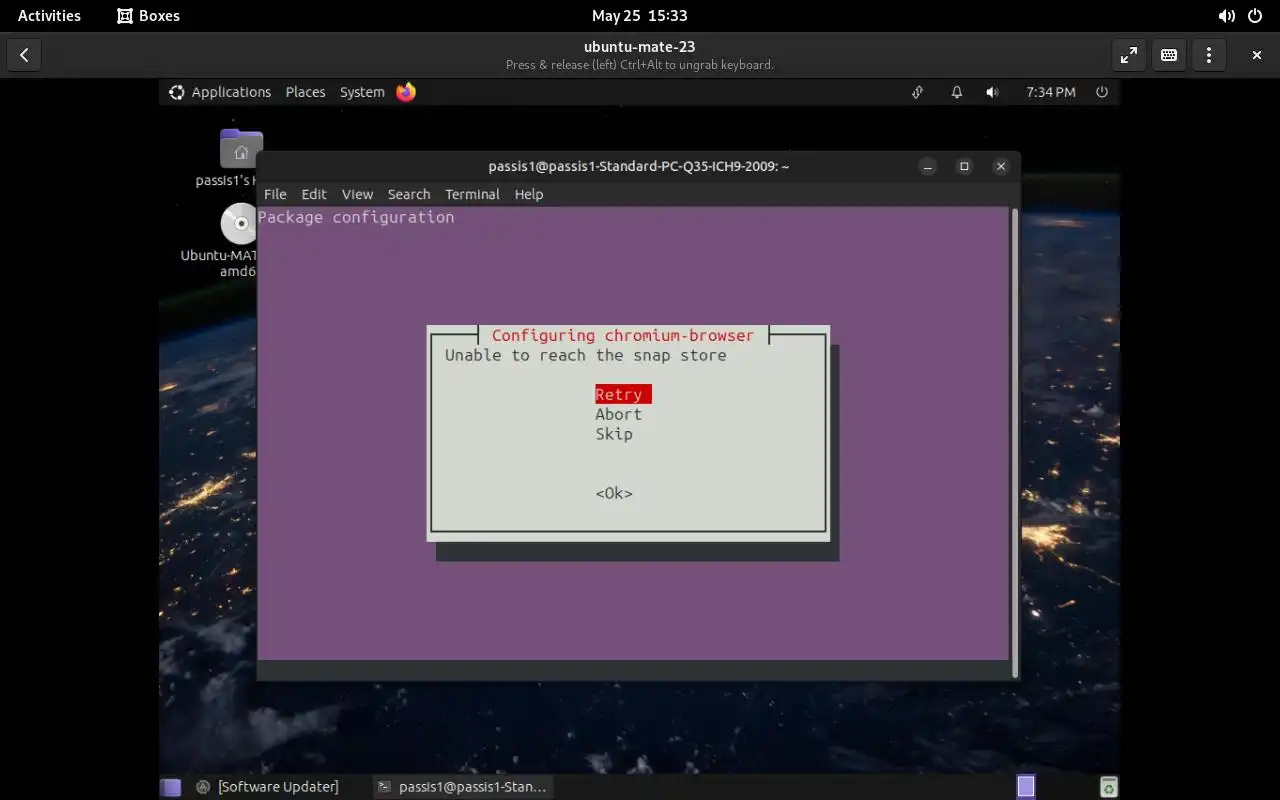Toggle Boxes fullscreen mode
This screenshot has width=1280, height=800.
pos(1128,55)
